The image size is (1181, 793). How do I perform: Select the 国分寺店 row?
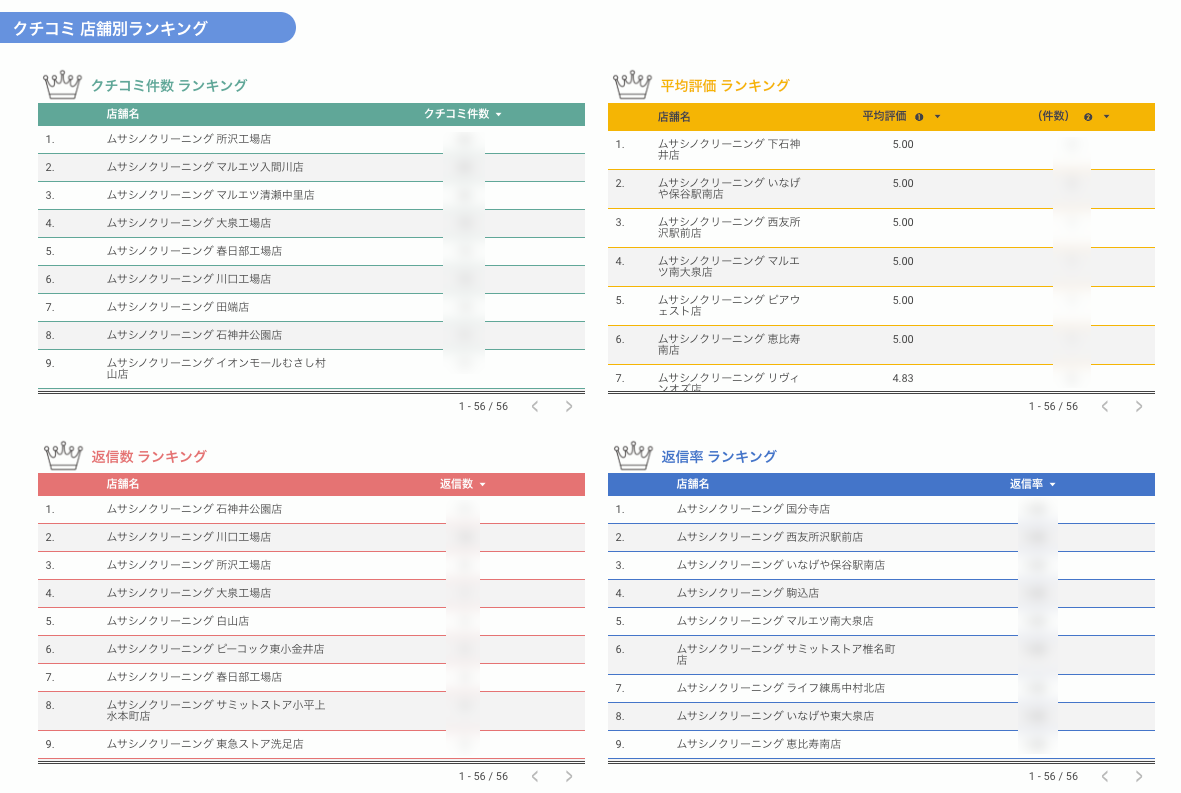(881, 510)
